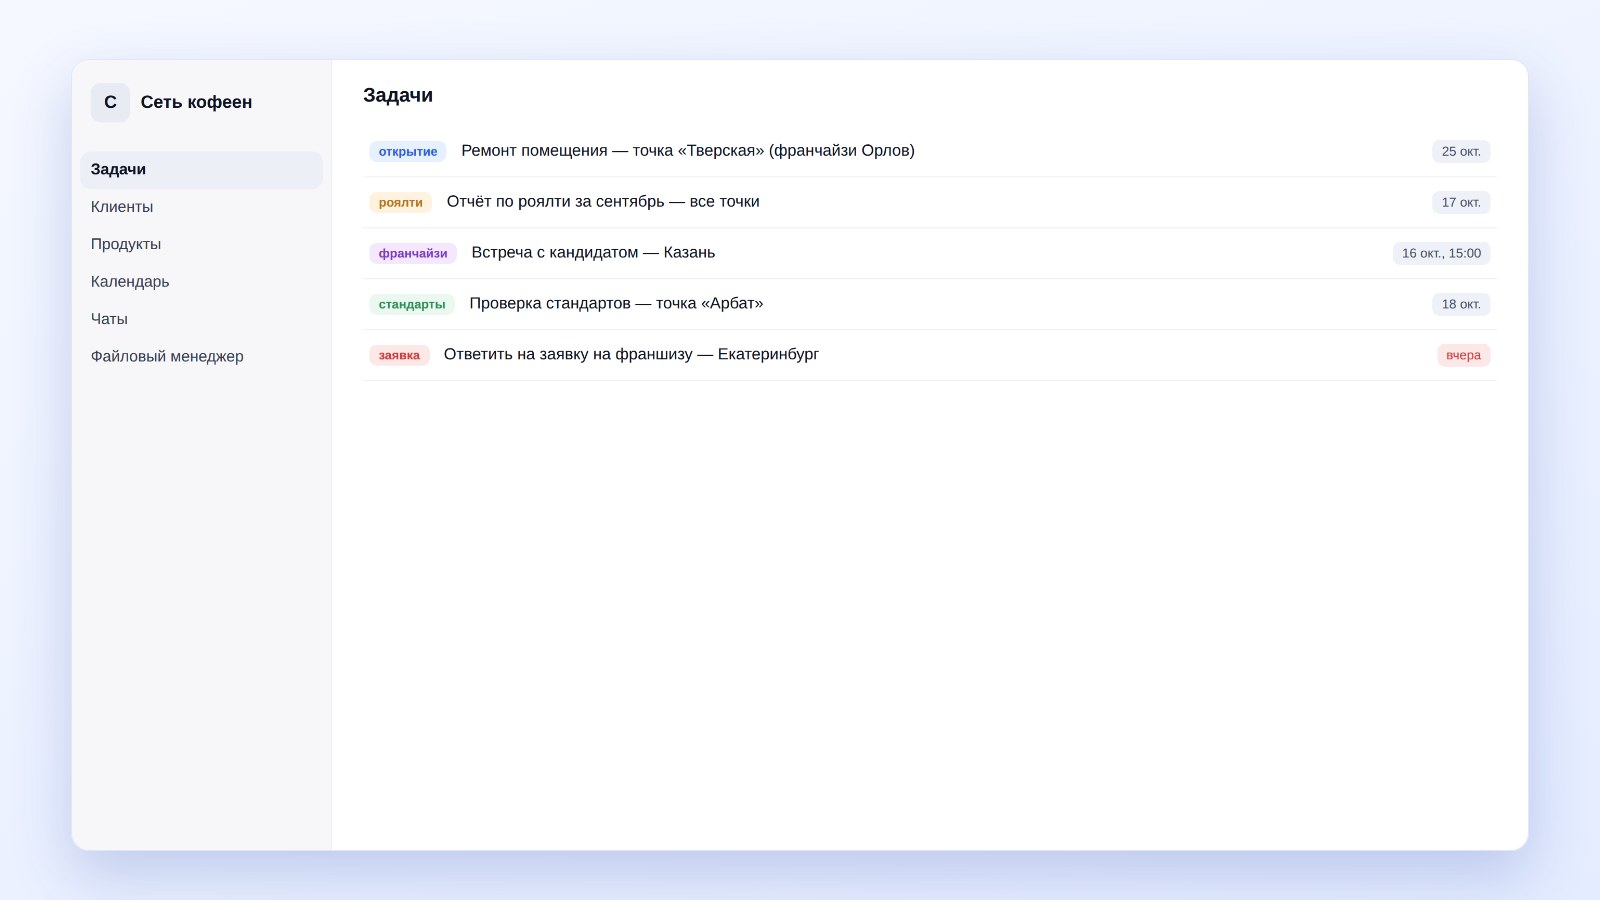Click the «С» workspace logo icon
1600x900 pixels.
point(110,102)
